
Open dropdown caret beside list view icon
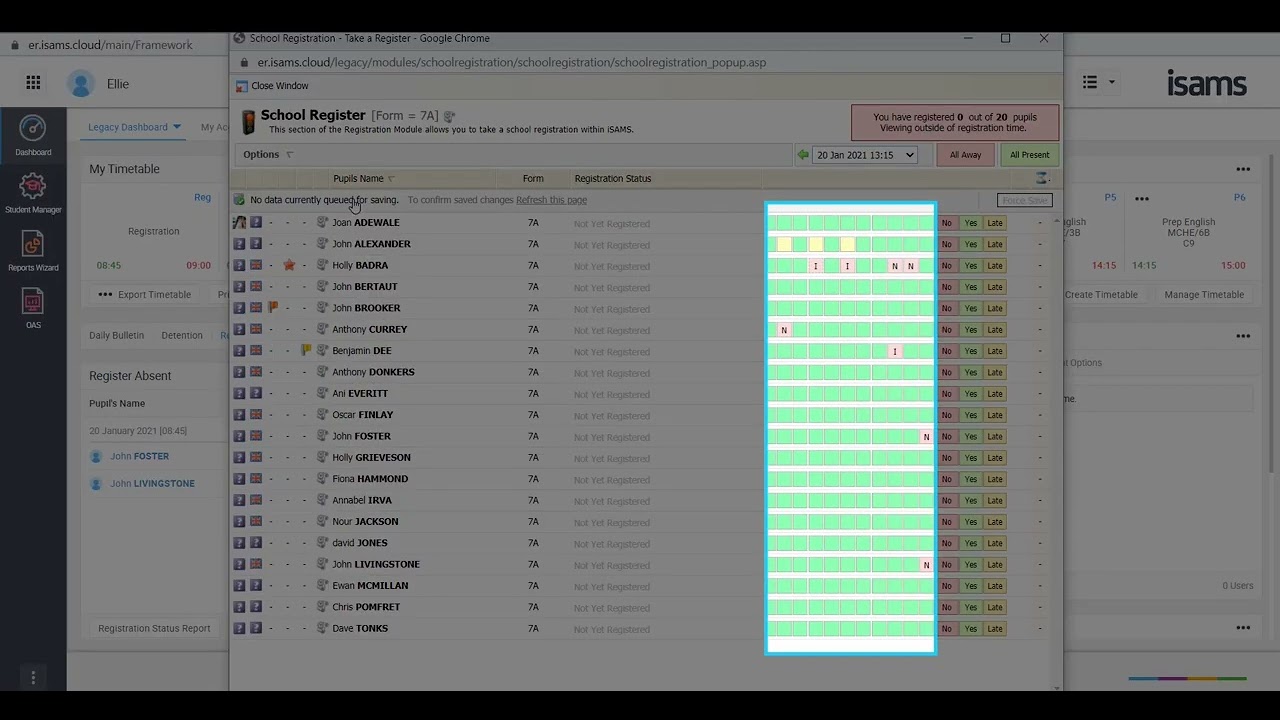tap(1111, 83)
